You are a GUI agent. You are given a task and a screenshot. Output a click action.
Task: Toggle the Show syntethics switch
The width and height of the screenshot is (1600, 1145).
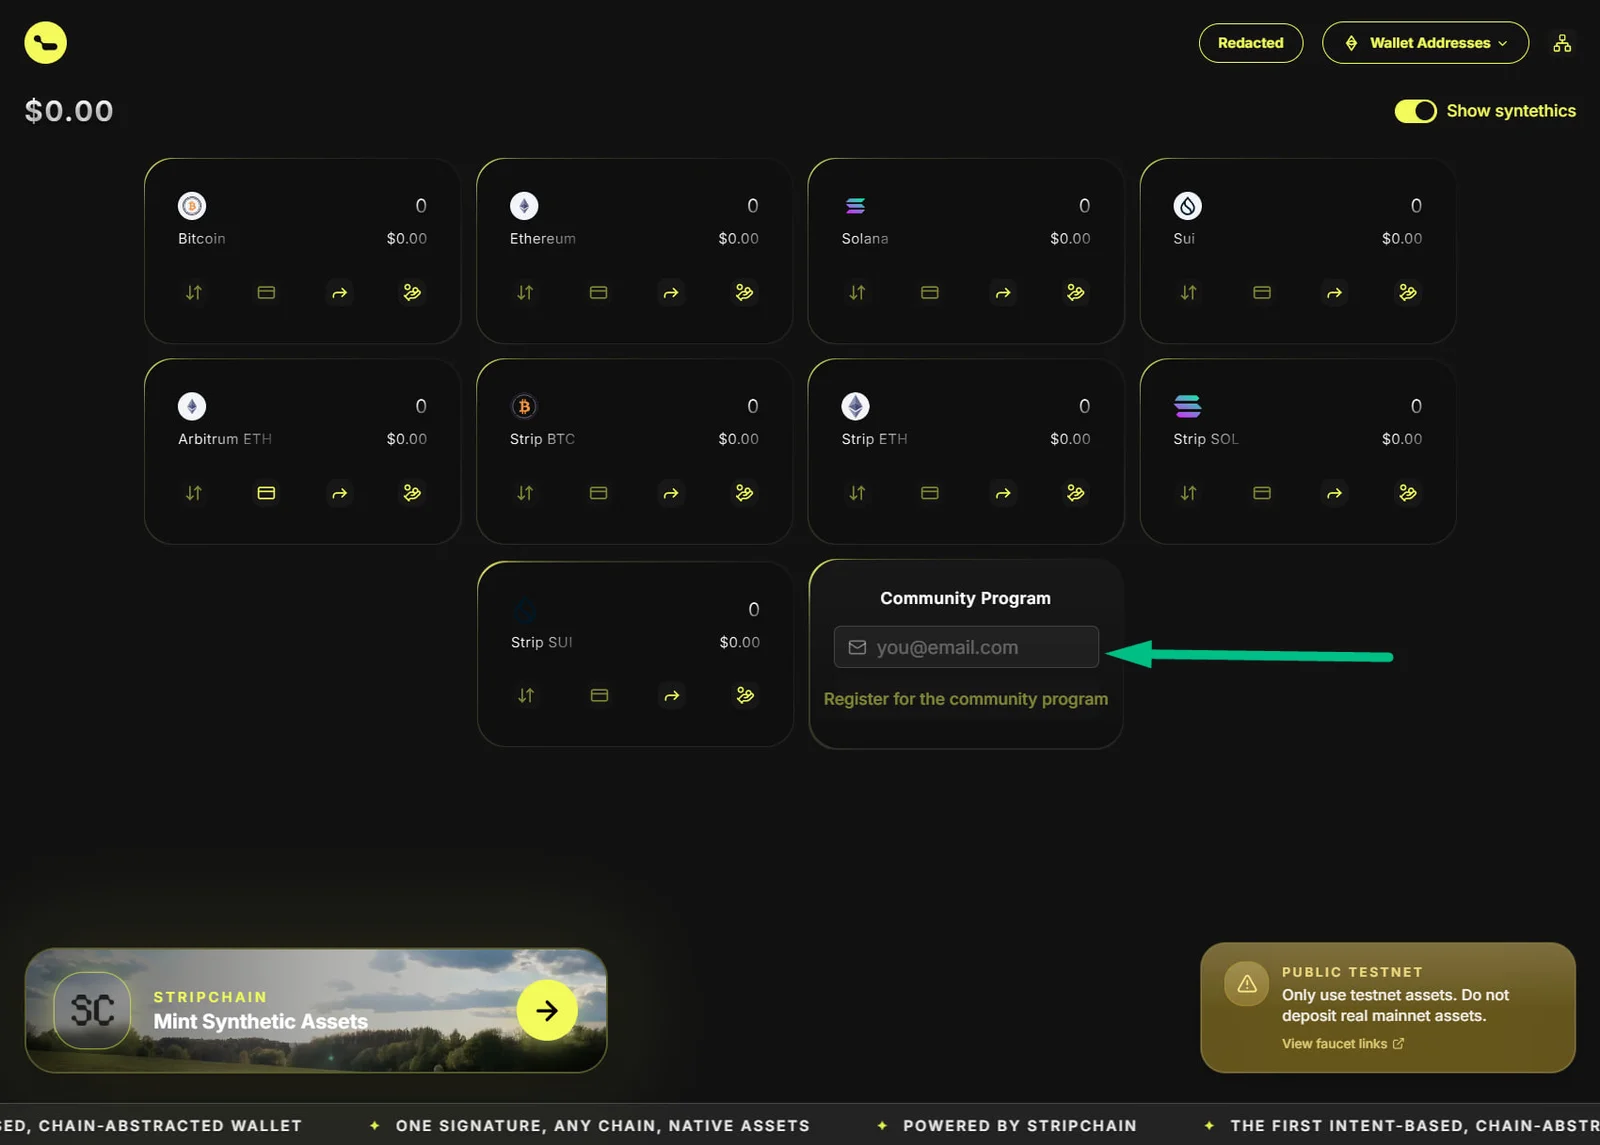click(x=1415, y=111)
